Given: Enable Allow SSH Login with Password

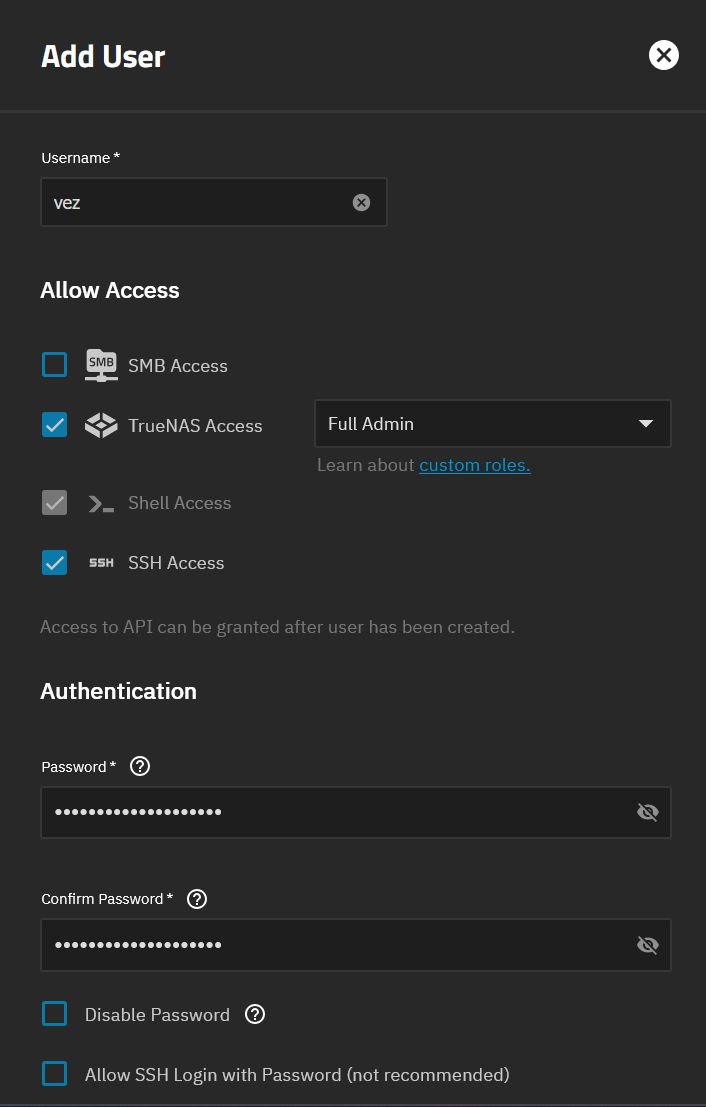Looking at the screenshot, I should click(55, 1074).
